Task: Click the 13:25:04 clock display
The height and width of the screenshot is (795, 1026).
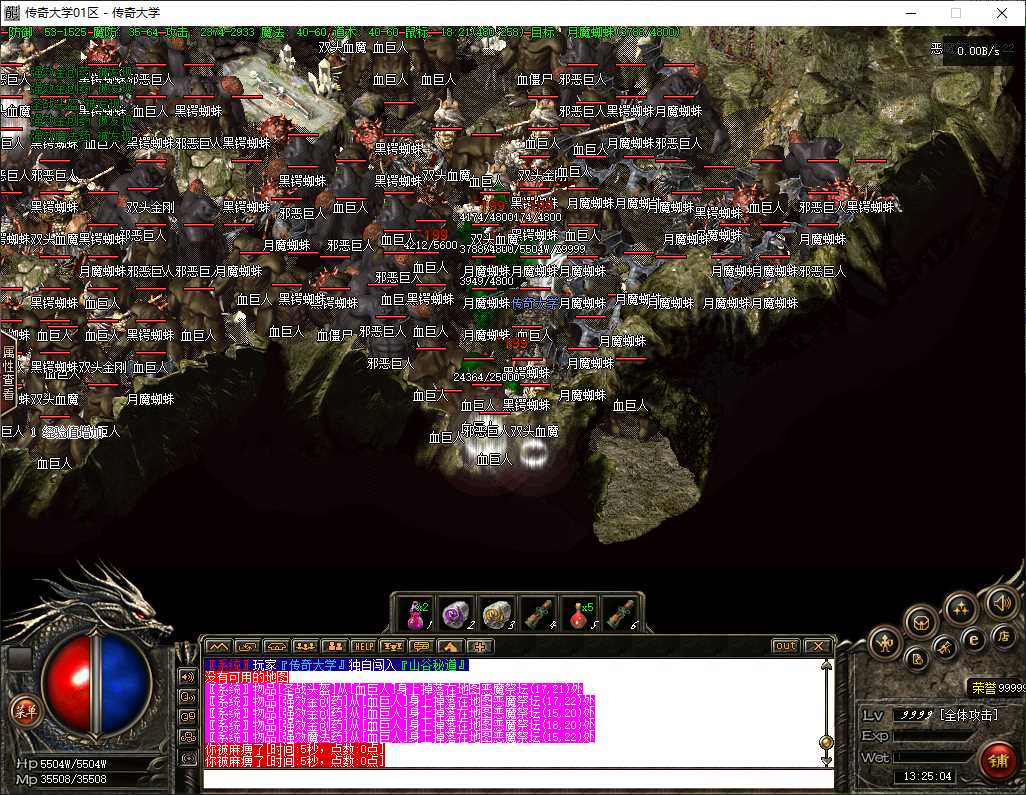Action: point(927,776)
